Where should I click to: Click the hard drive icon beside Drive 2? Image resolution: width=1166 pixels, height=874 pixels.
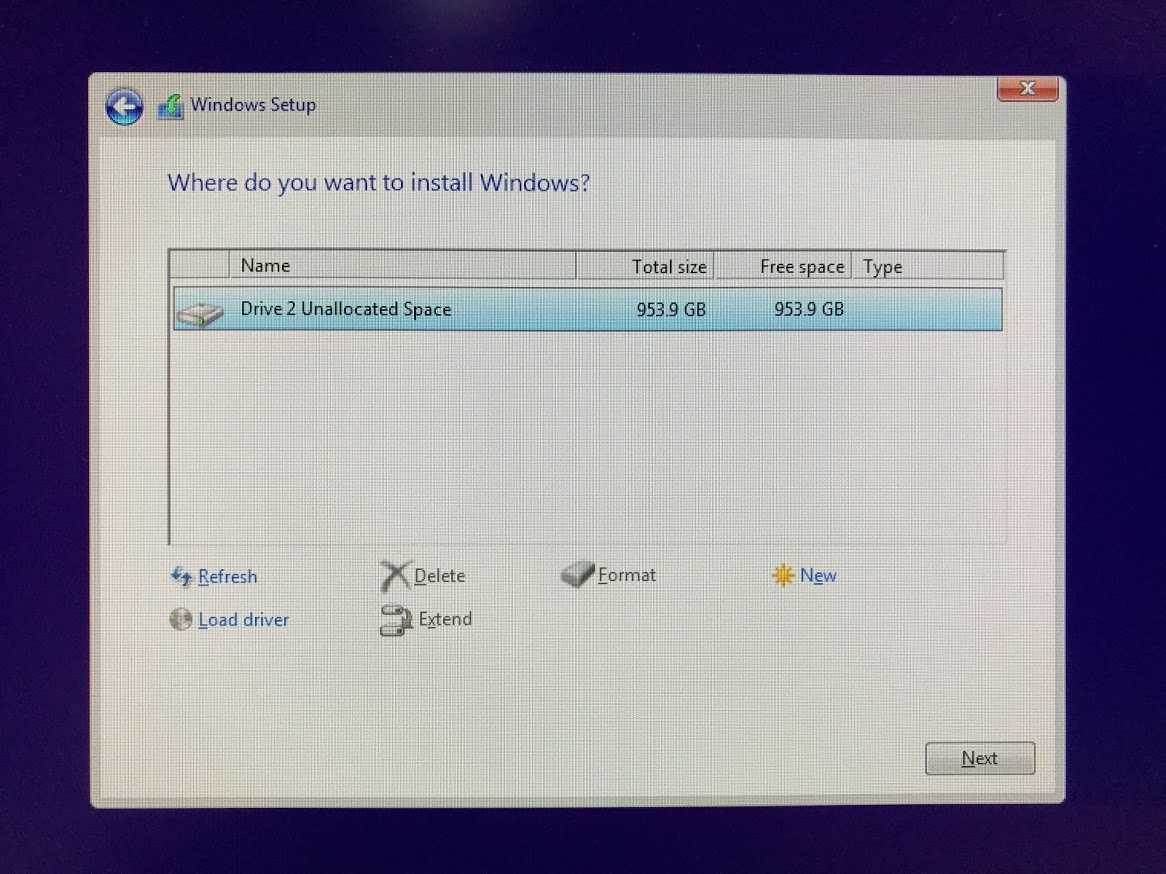tap(203, 310)
